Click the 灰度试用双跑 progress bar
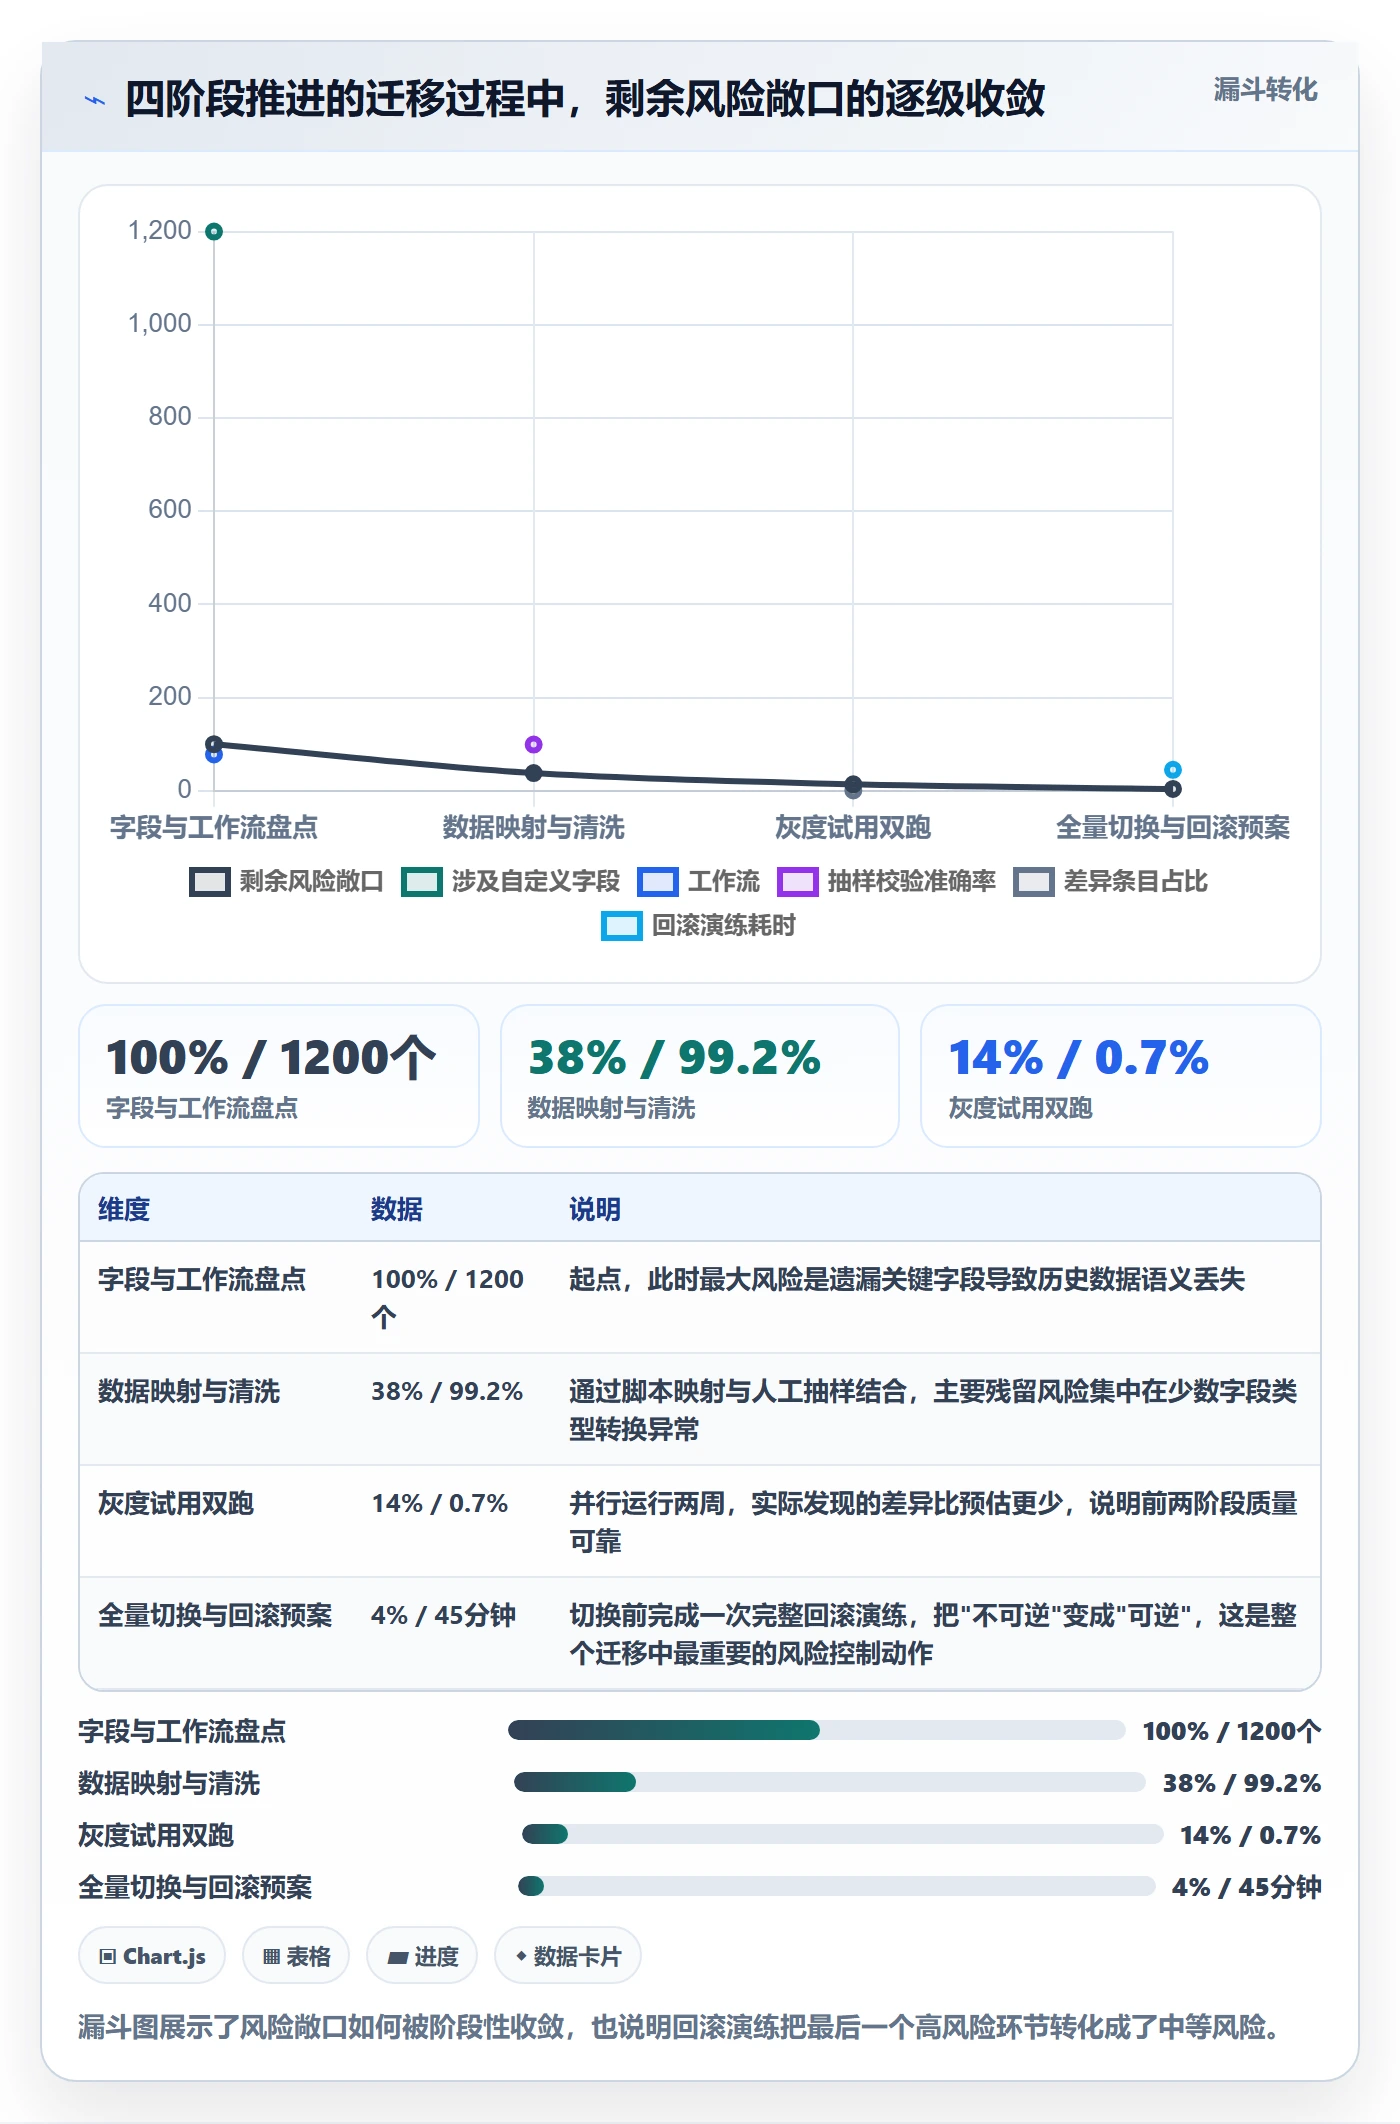This screenshot has height=2124, width=1400. pyautogui.click(x=842, y=1834)
